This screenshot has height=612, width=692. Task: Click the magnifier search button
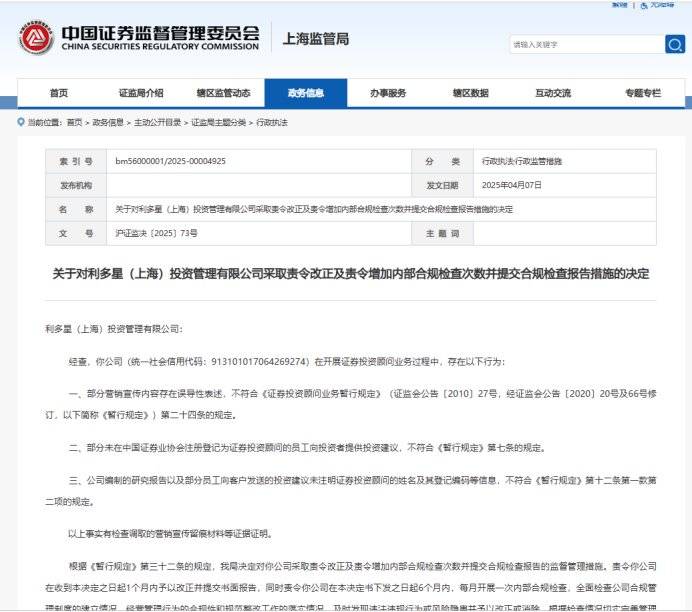(x=675, y=44)
